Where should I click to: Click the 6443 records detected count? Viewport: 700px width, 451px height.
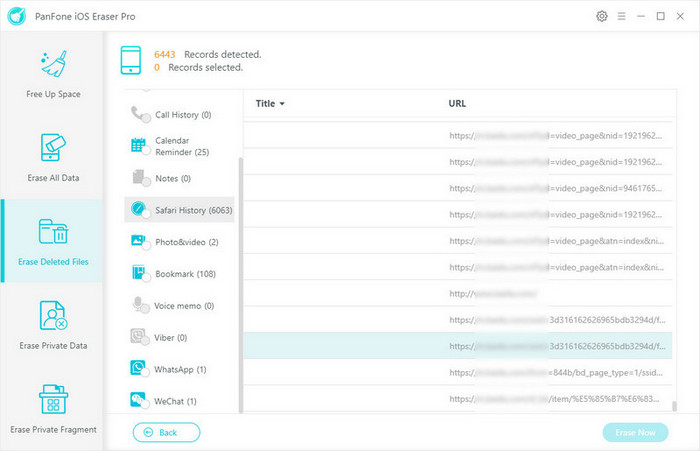[x=165, y=54]
